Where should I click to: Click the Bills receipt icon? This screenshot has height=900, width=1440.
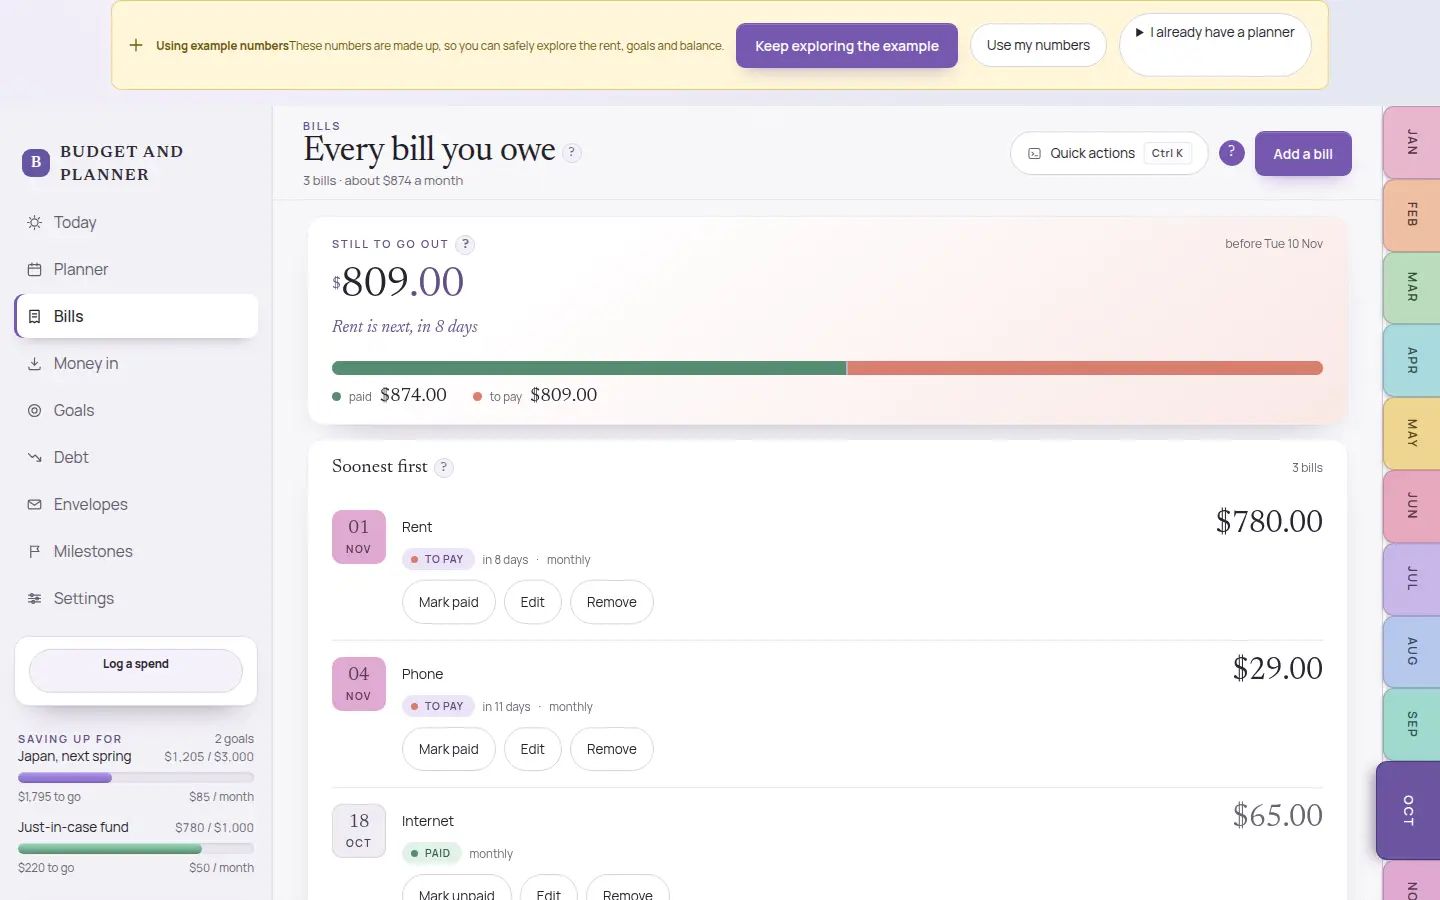tap(34, 316)
